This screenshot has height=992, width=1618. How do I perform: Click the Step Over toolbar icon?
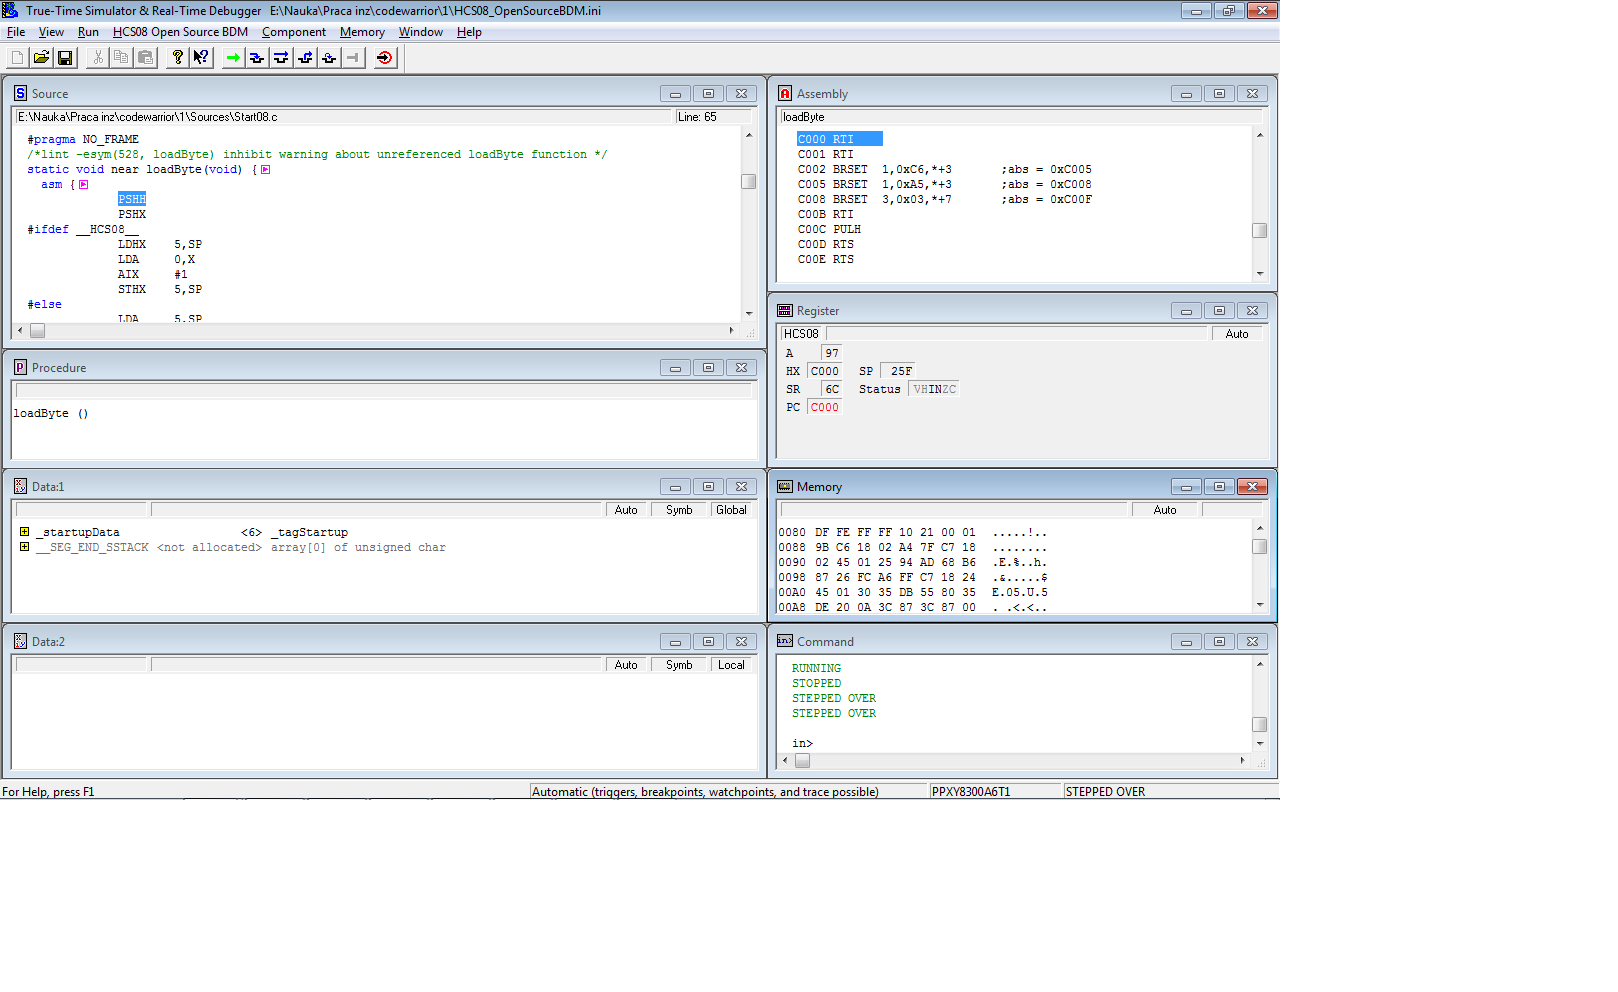coord(281,58)
